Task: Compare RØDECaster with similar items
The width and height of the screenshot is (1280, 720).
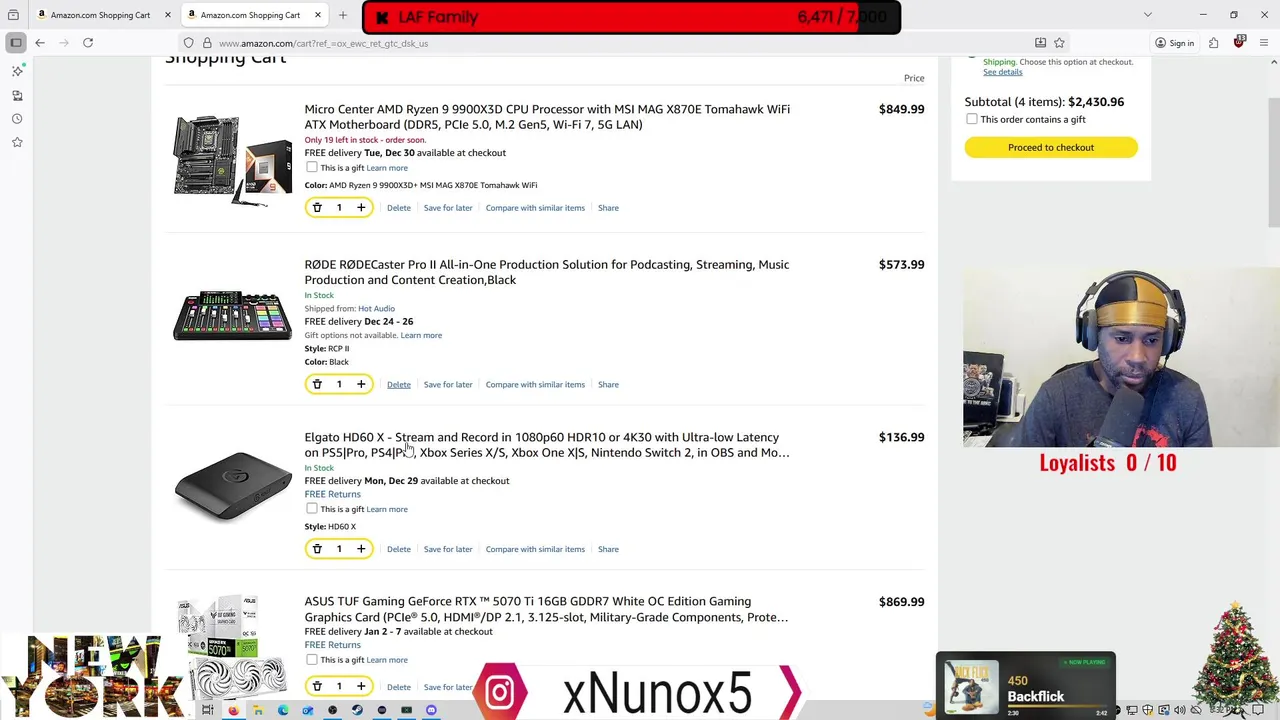Action: click(535, 384)
